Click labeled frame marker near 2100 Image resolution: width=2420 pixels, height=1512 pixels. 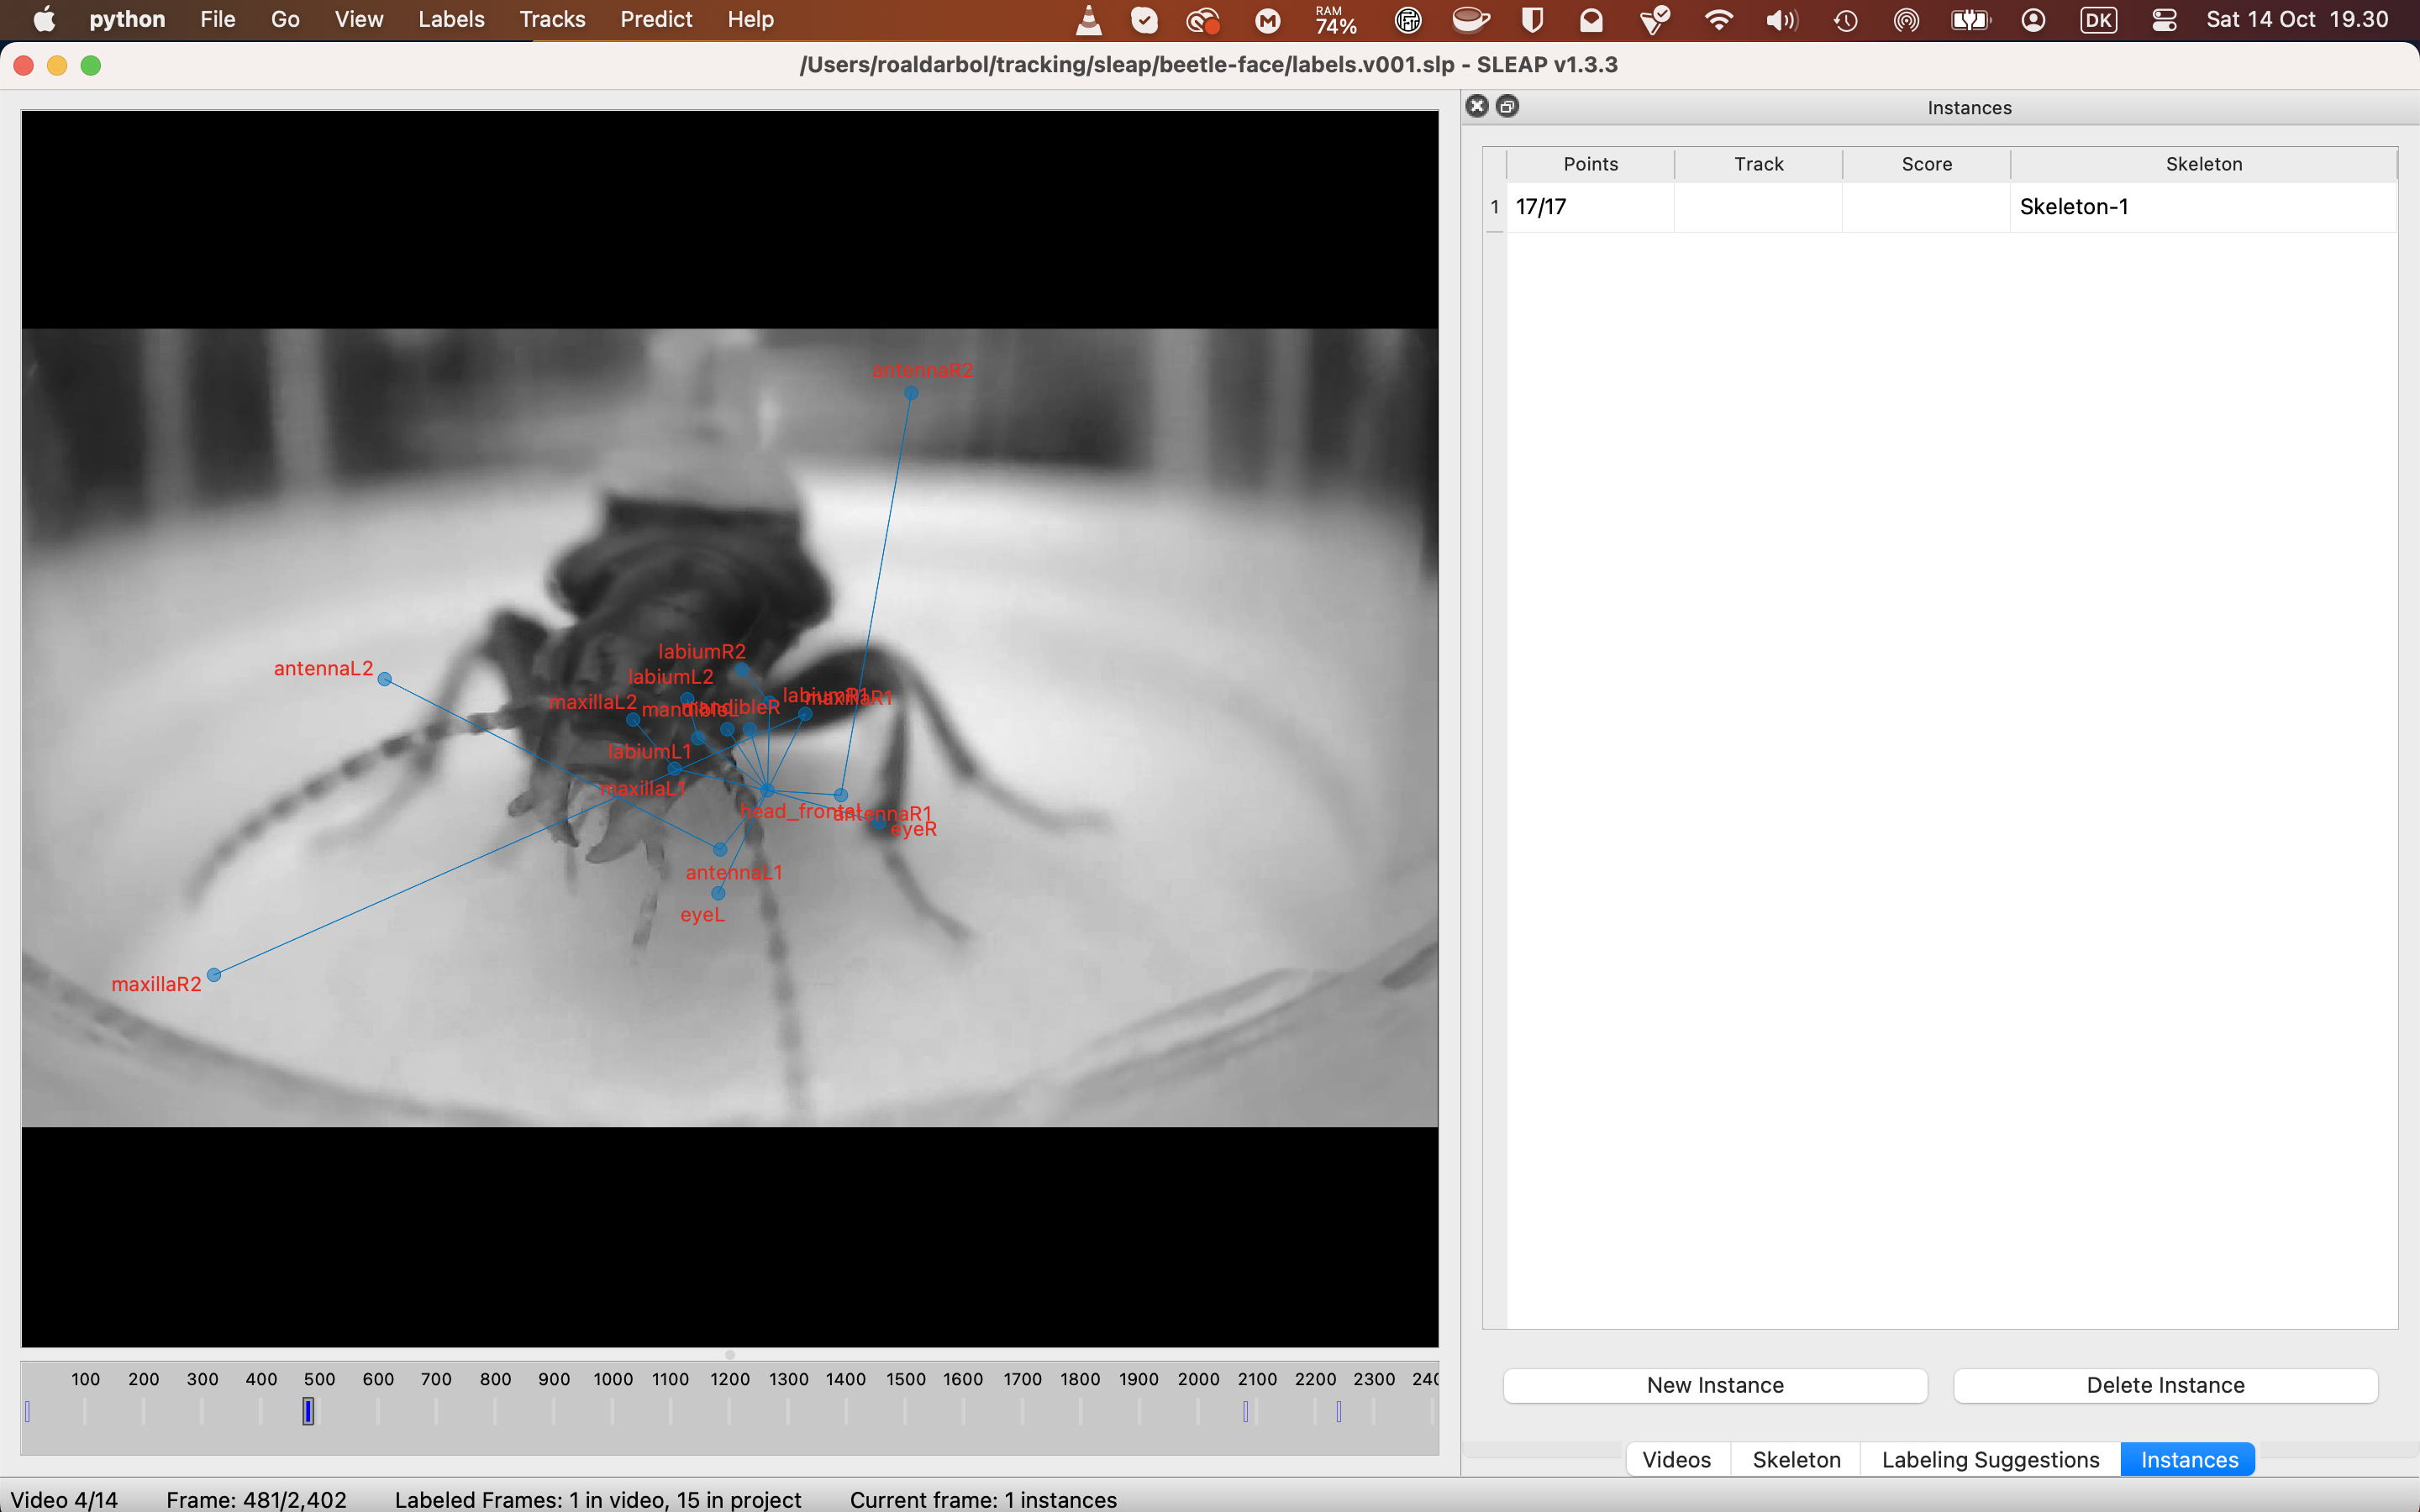[x=1245, y=1411]
